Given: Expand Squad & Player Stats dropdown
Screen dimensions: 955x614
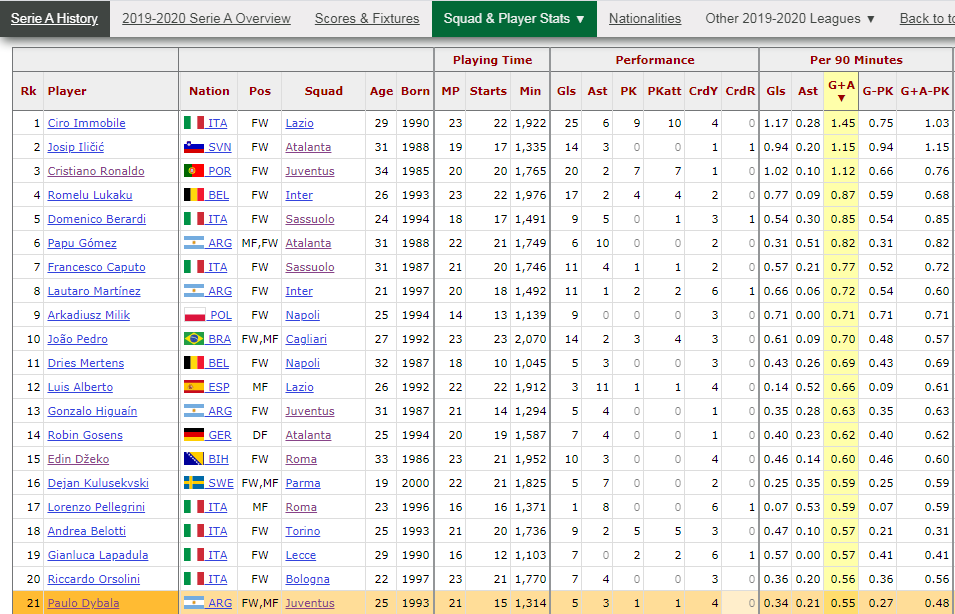Looking at the screenshot, I should click(x=514, y=18).
